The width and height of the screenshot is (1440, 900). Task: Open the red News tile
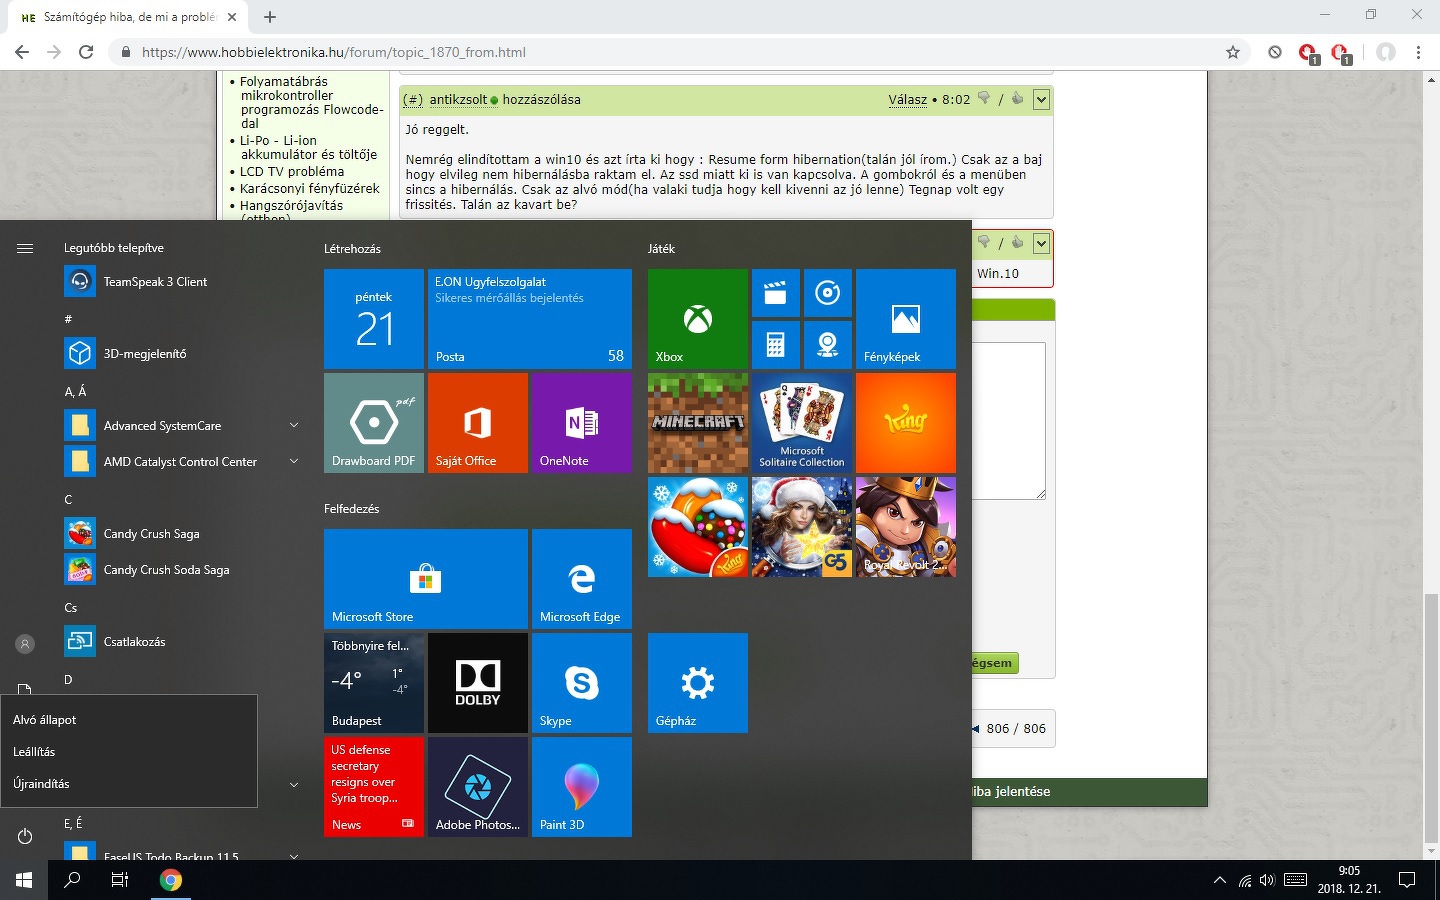coord(374,787)
